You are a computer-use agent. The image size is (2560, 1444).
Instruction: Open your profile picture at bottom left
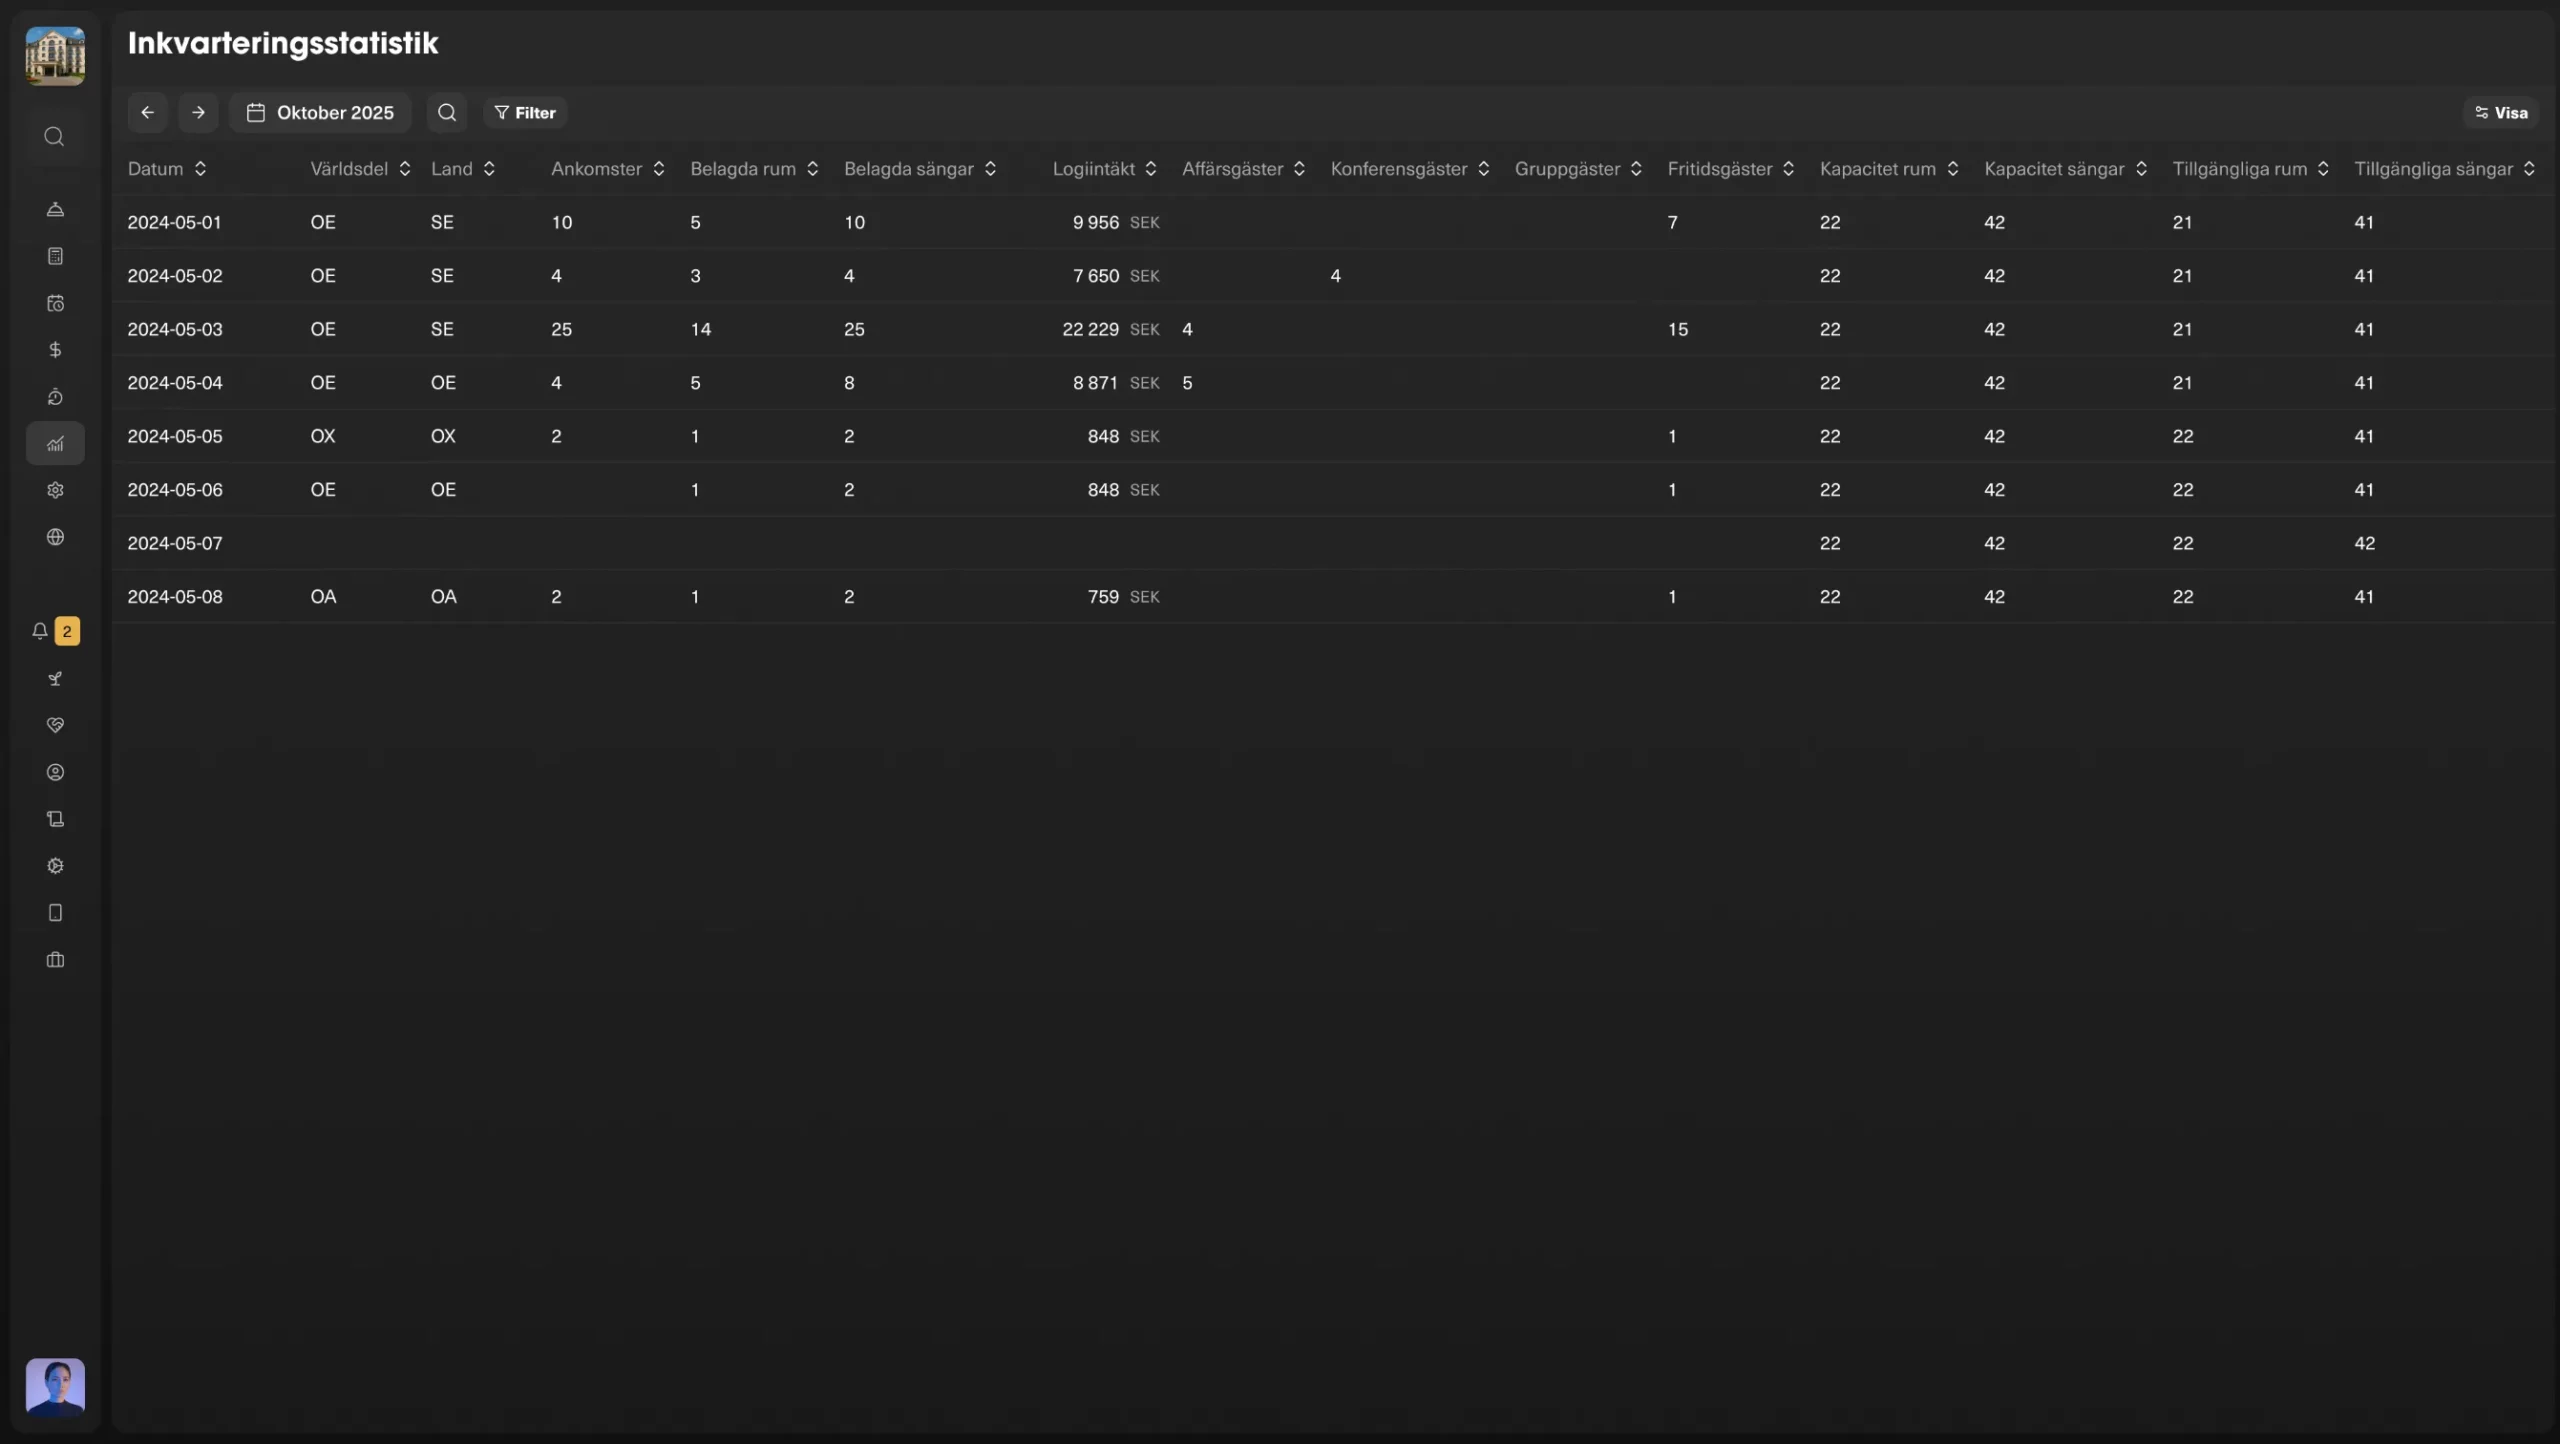55,1386
